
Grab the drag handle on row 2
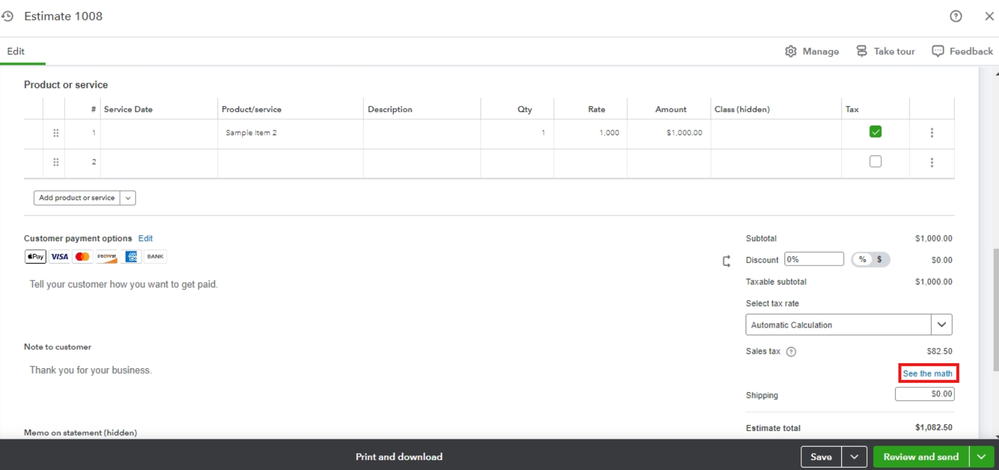tap(55, 162)
